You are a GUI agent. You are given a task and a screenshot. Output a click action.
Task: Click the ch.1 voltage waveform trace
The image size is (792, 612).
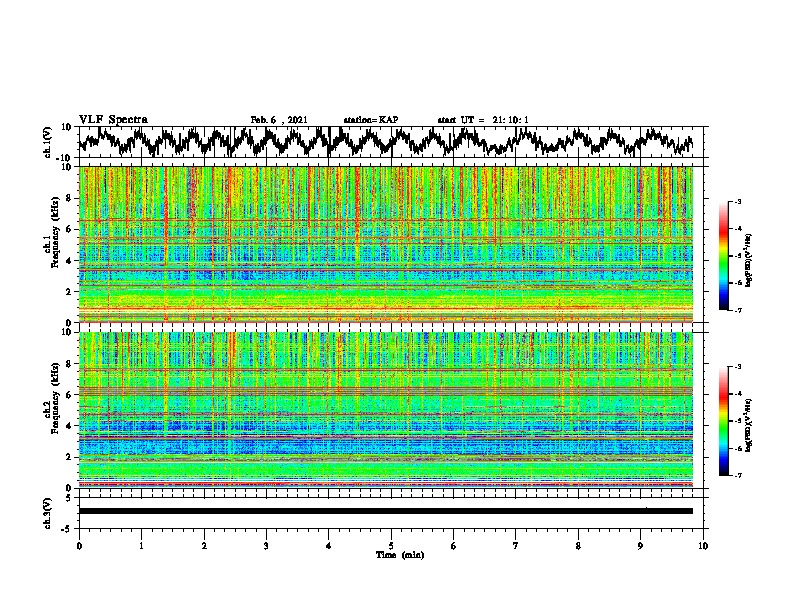tap(385, 141)
